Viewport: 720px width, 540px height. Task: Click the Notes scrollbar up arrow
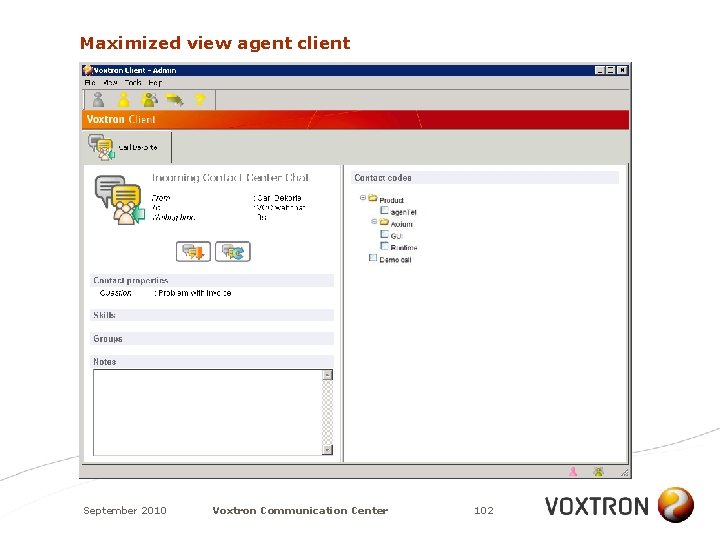327,375
